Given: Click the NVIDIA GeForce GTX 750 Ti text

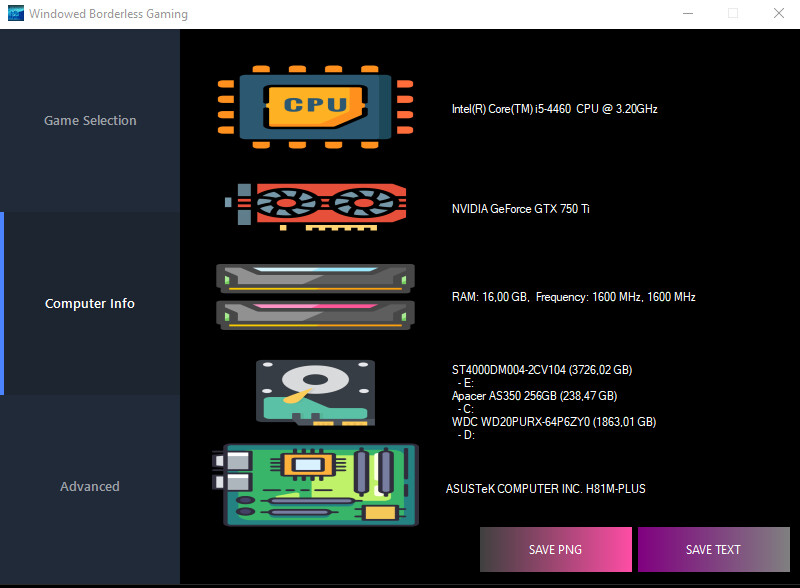Looking at the screenshot, I should click(520, 209).
